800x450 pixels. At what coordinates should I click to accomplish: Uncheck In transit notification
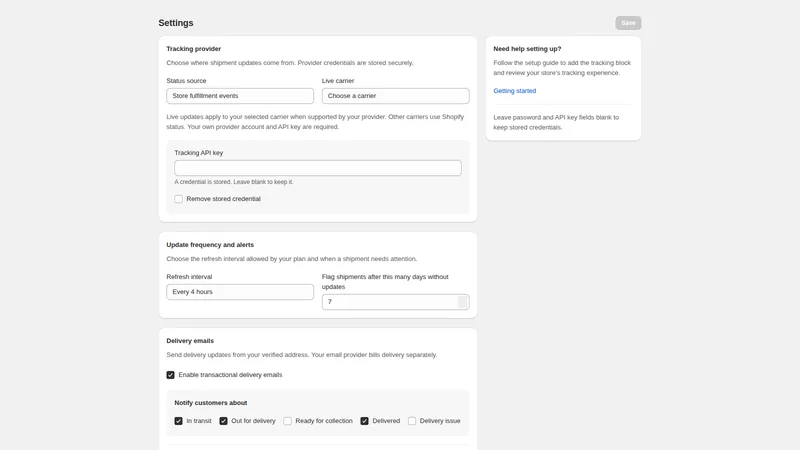(x=179, y=421)
